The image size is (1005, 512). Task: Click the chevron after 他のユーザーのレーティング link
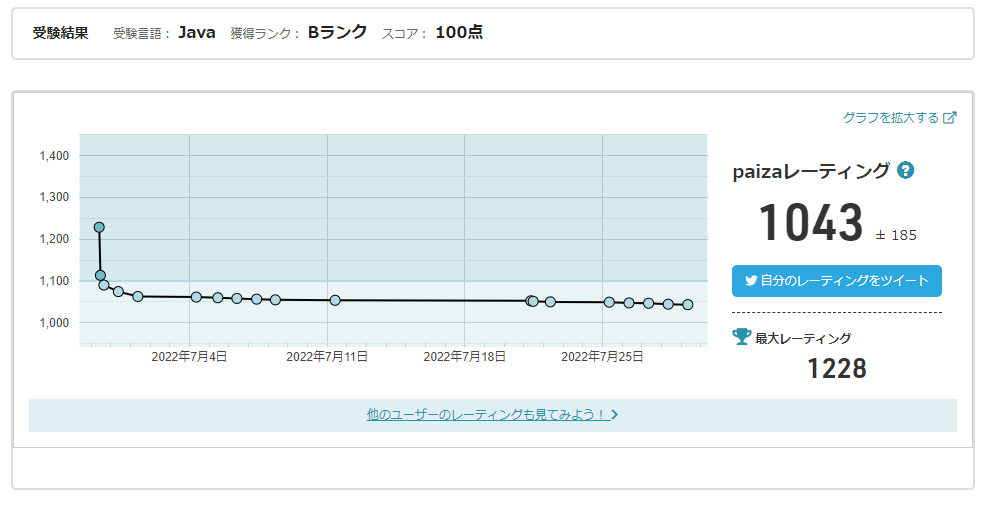click(614, 414)
